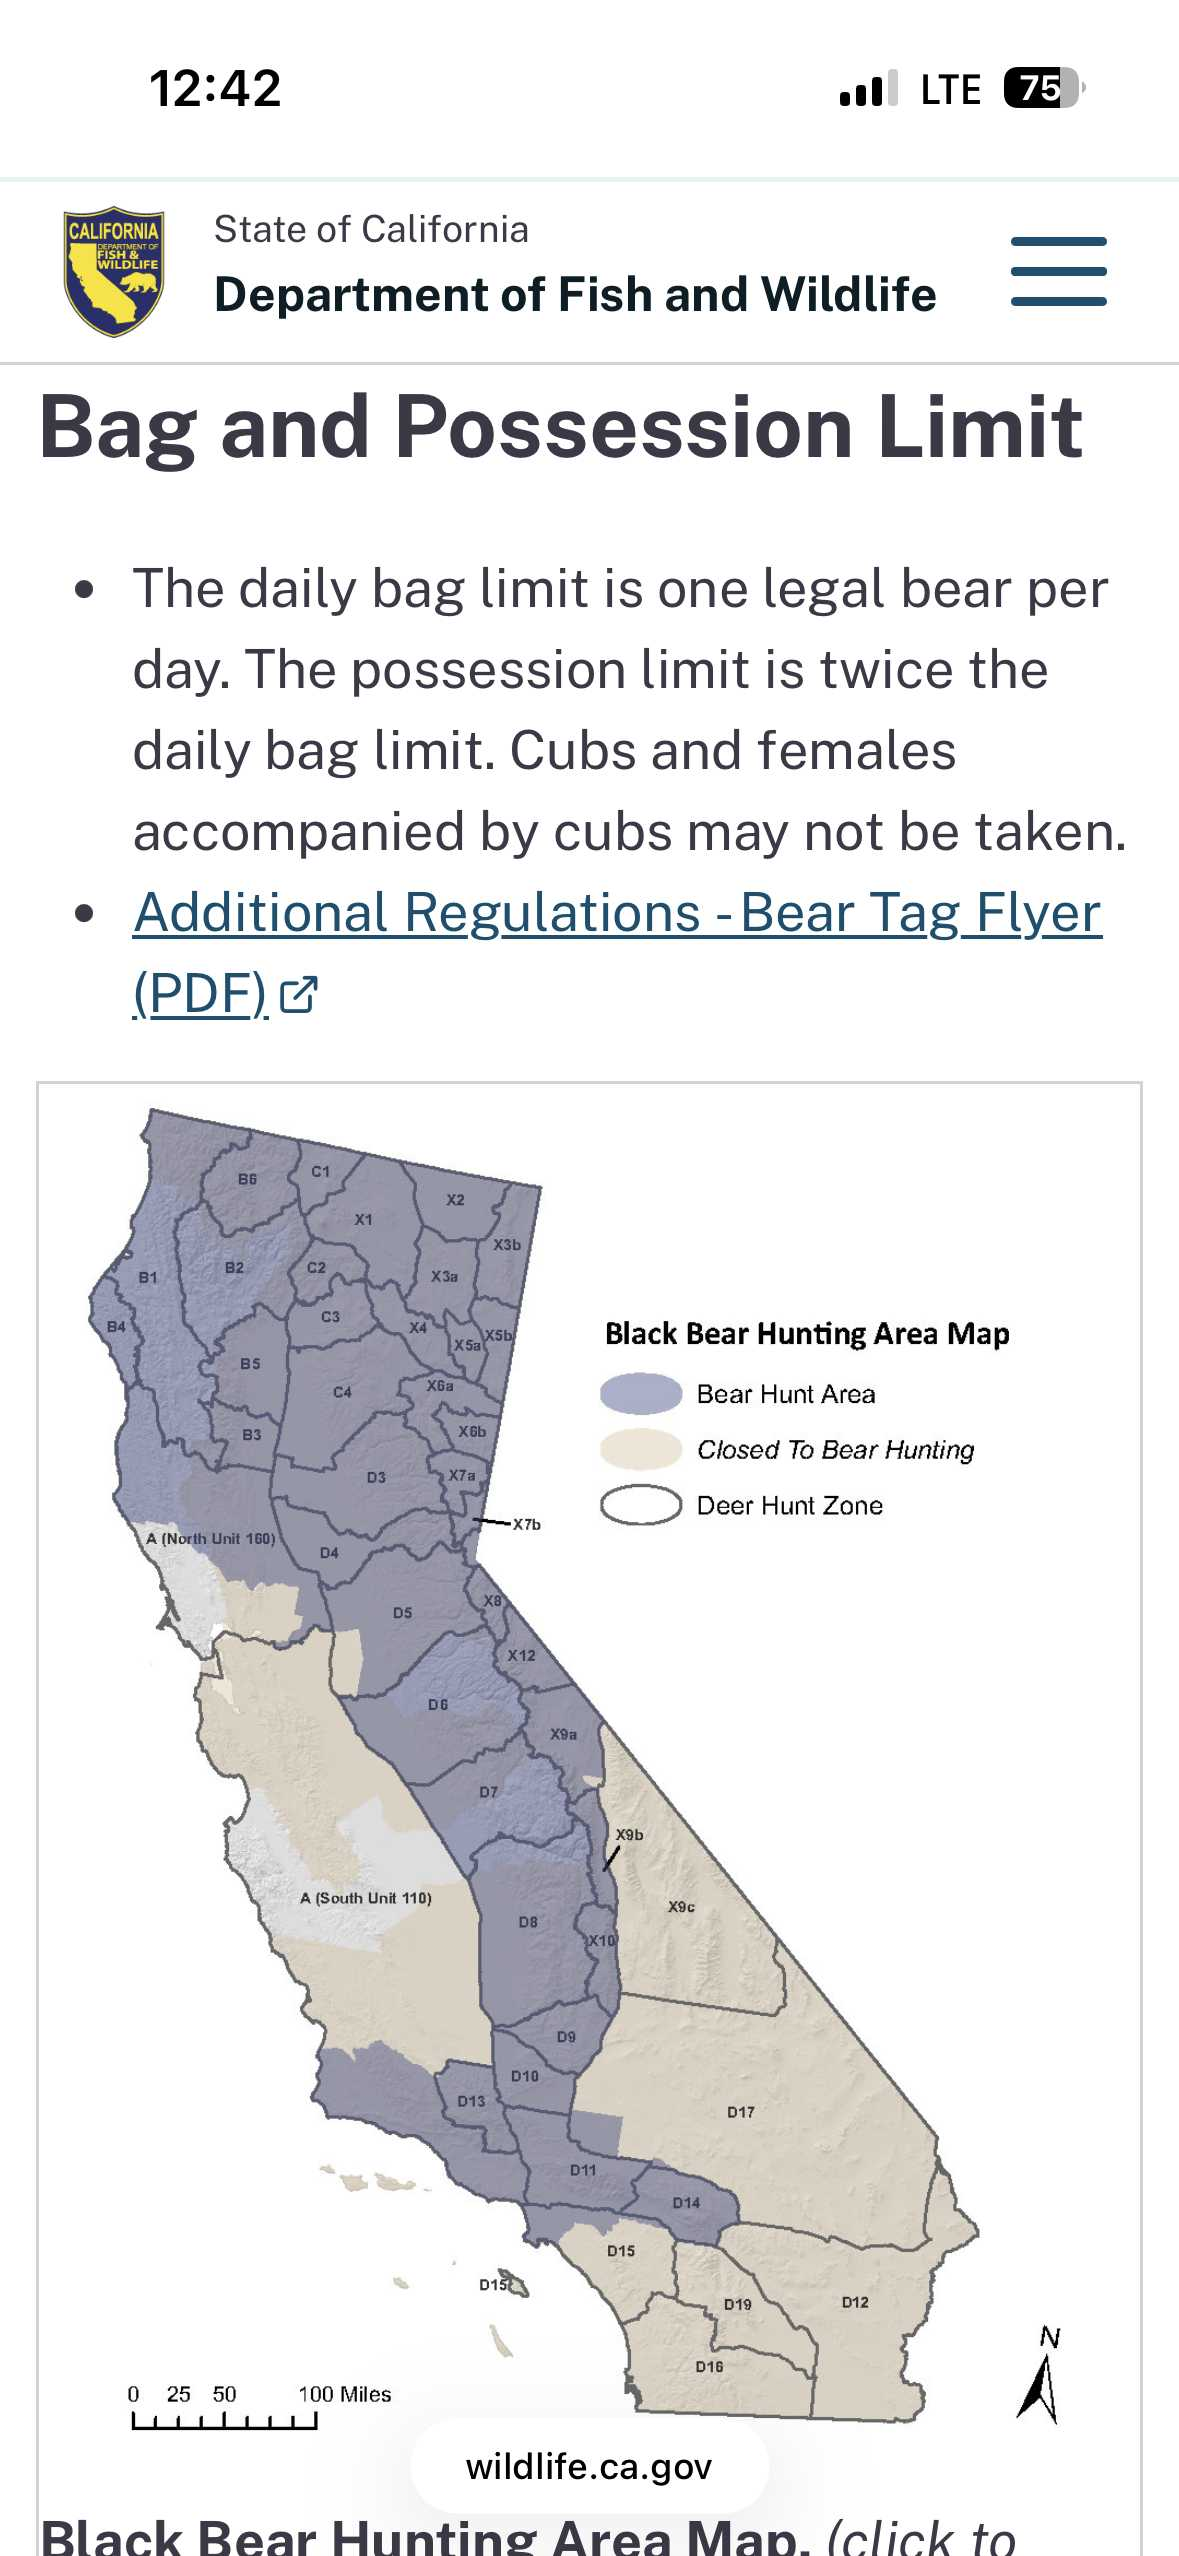Image resolution: width=1179 pixels, height=2556 pixels.
Task: Tap the California Fish and Wildlife logo
Action: [x=114, y=272]
